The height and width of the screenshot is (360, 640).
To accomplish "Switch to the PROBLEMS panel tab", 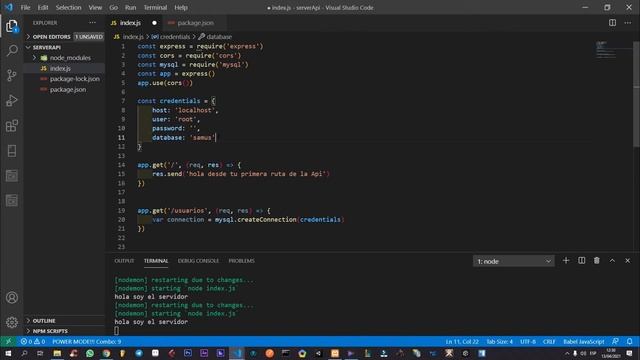I will click(x=242, y=261).
